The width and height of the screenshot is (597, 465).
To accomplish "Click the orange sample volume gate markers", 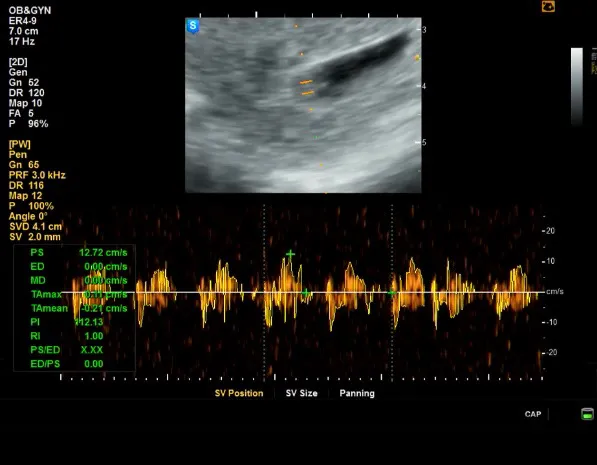I will (306, 87).
